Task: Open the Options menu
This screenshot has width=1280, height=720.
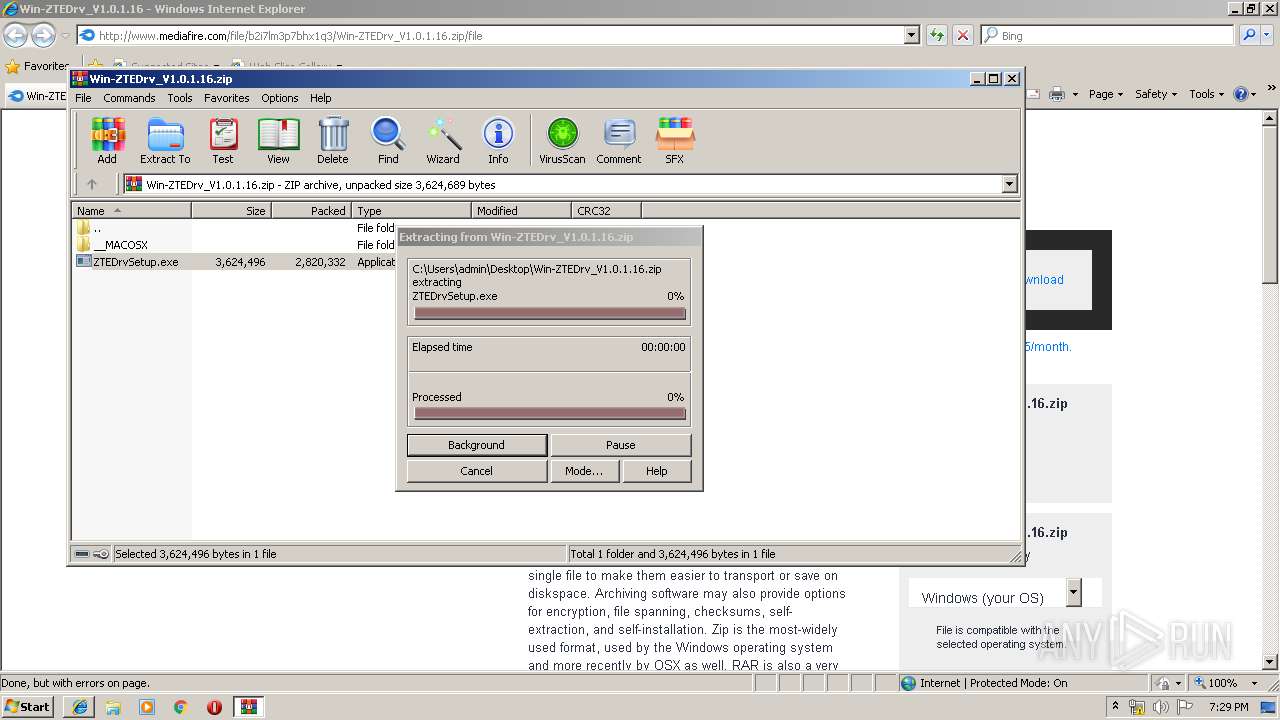Action: point(280,98)
